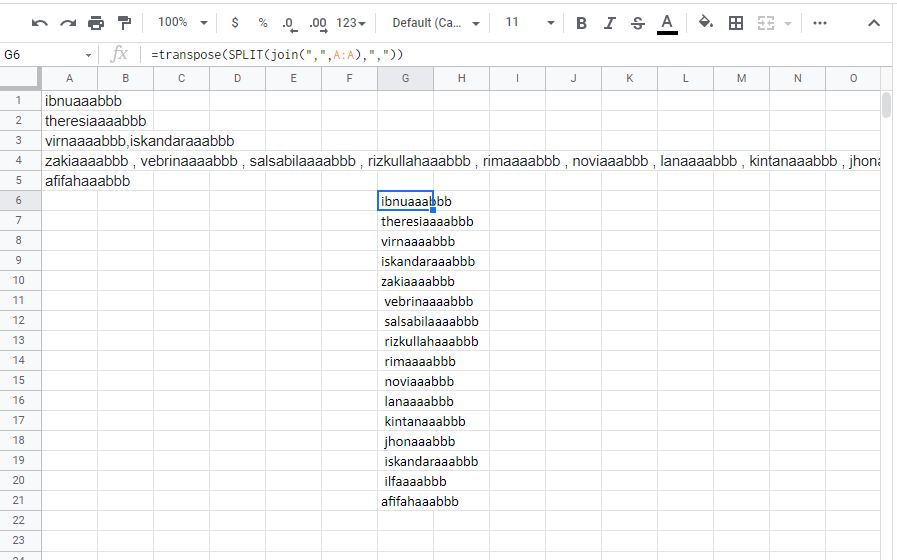Open the more toolbar options menu
This screenshot has width=897, height=560.
(820, 23)
